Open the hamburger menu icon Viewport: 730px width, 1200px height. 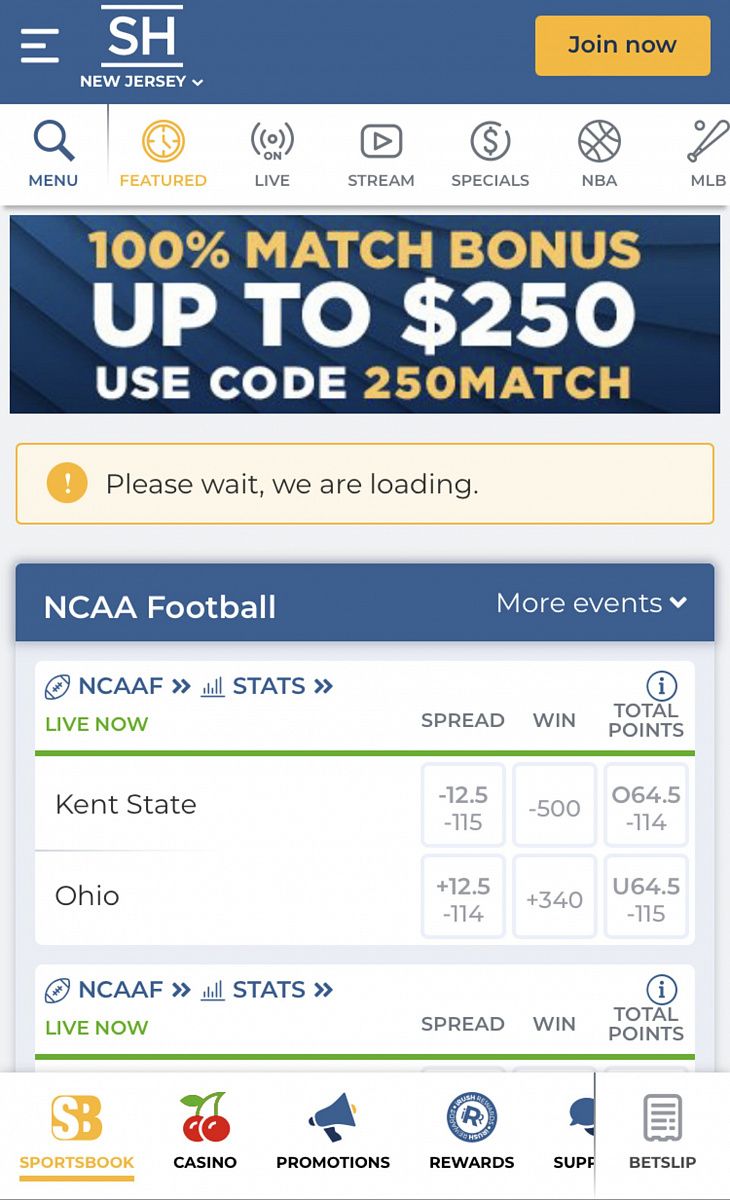pos(39,46)
